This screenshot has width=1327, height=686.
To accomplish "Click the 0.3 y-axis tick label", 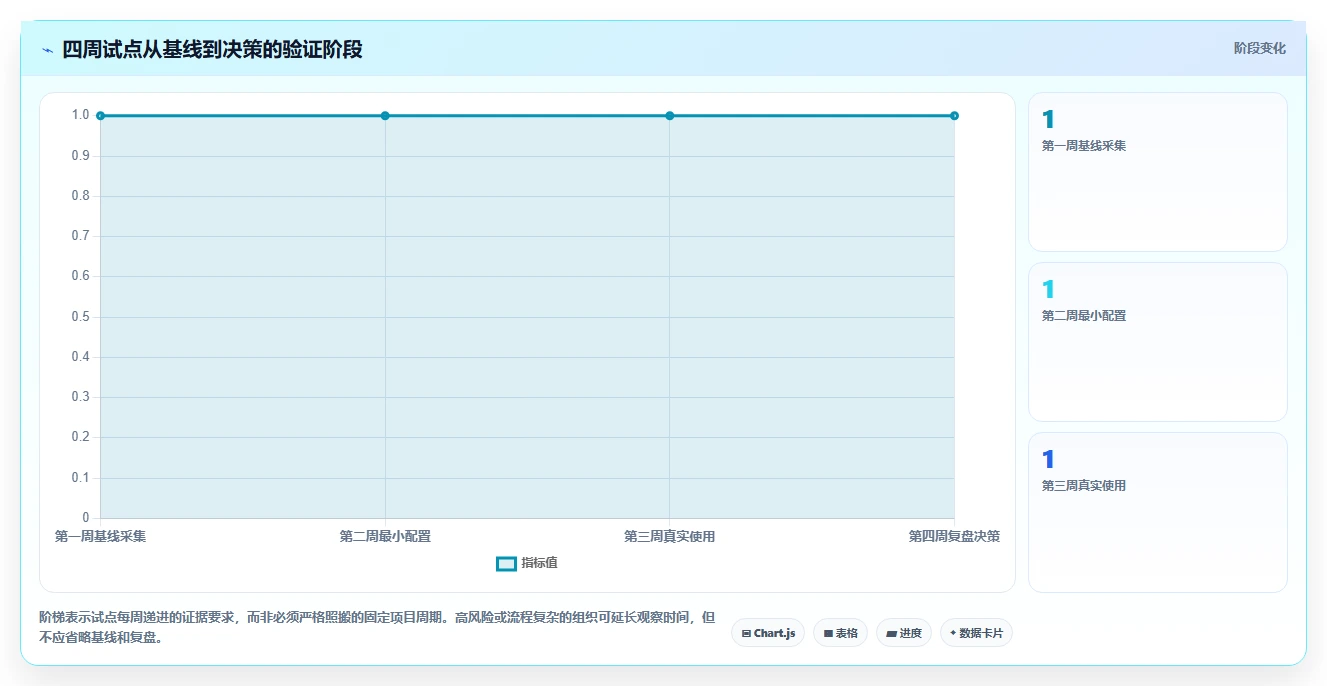I will [x=80, y=397].
